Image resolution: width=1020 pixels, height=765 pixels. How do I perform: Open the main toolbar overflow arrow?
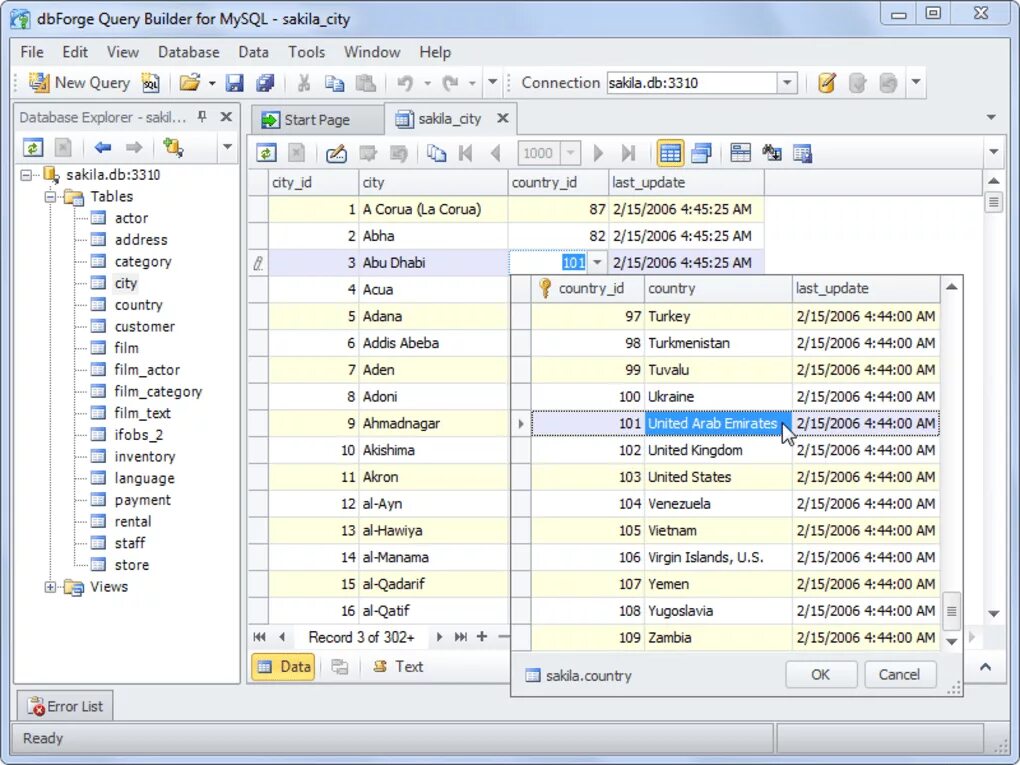916,82
